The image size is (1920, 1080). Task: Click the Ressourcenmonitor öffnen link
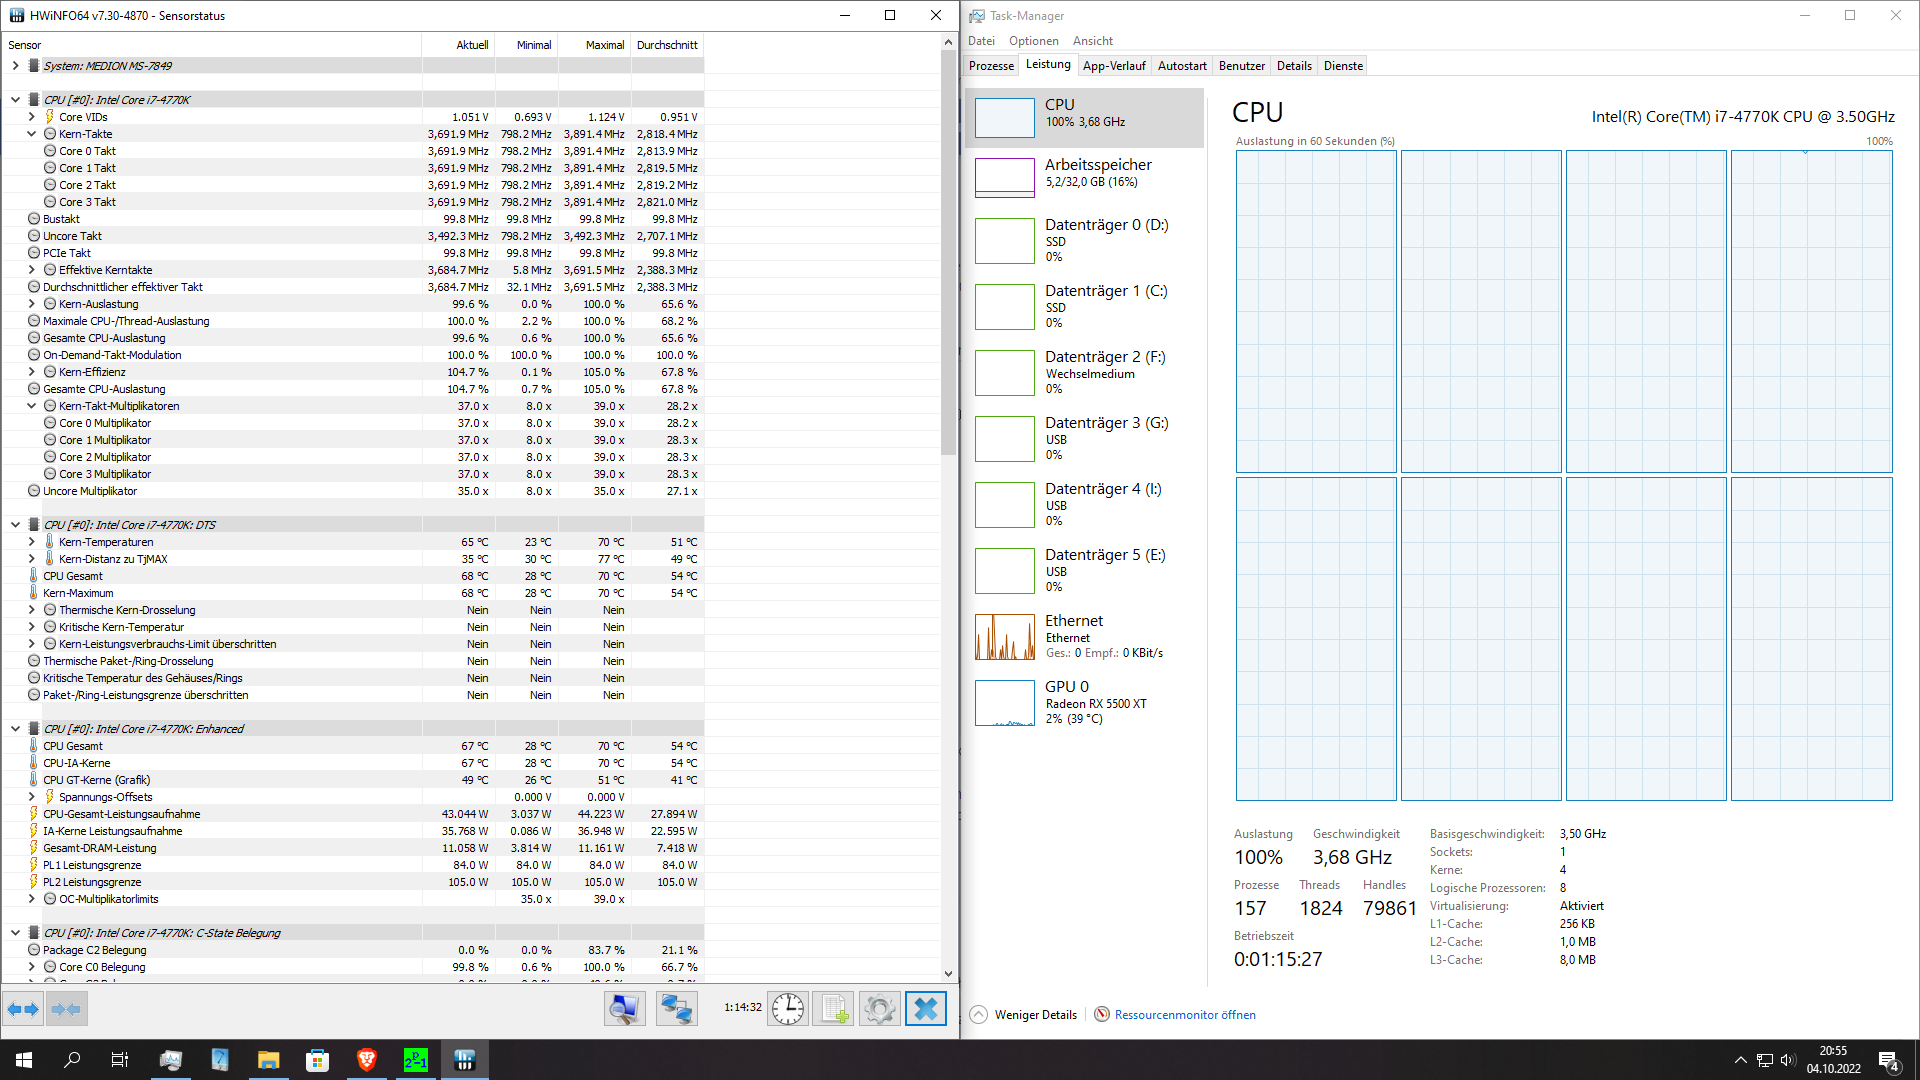pos(1184,1015)
